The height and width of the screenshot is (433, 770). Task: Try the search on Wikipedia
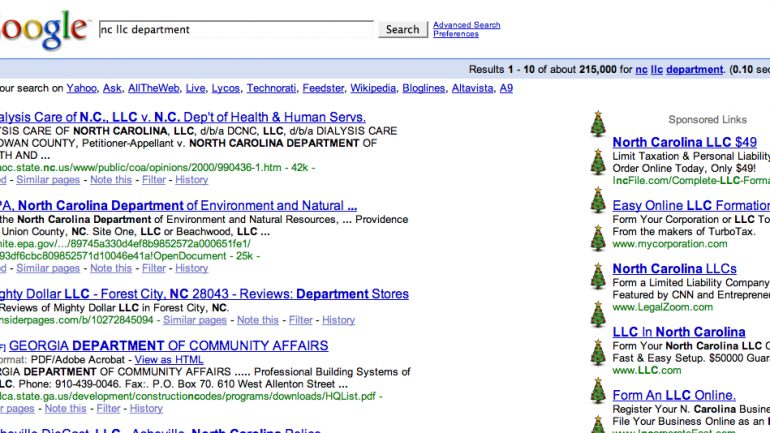point(373,88)
